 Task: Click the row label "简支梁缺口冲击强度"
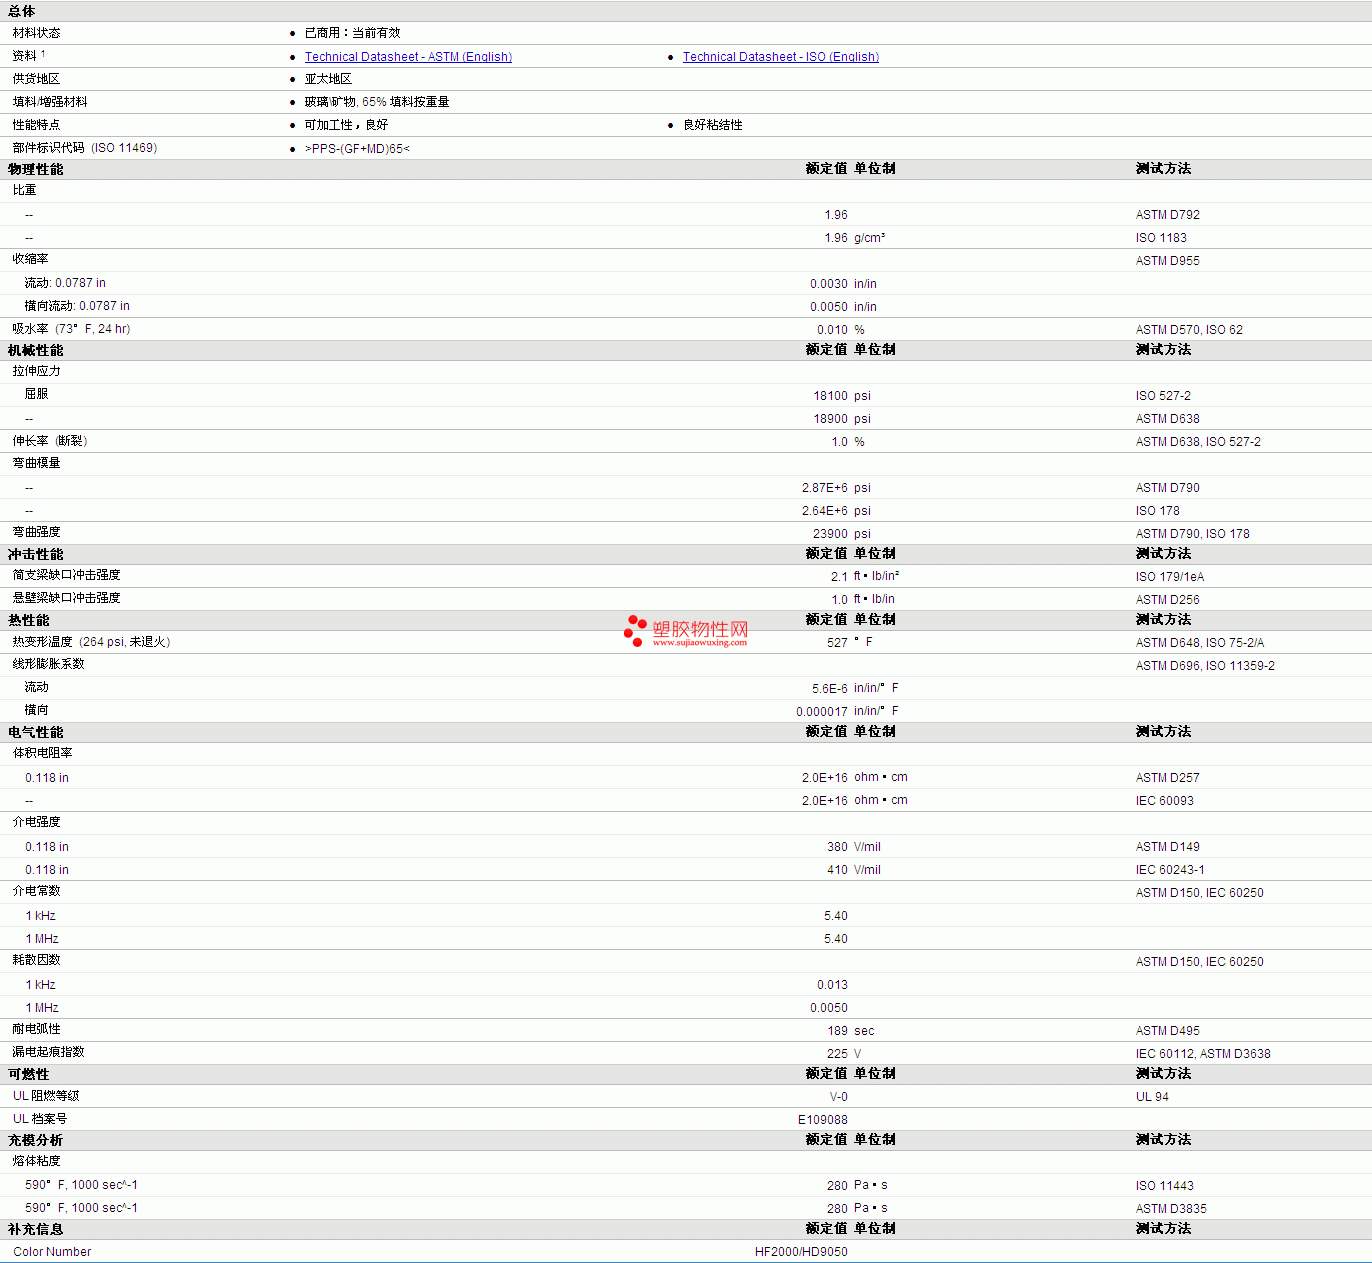(x=66, y=575)
